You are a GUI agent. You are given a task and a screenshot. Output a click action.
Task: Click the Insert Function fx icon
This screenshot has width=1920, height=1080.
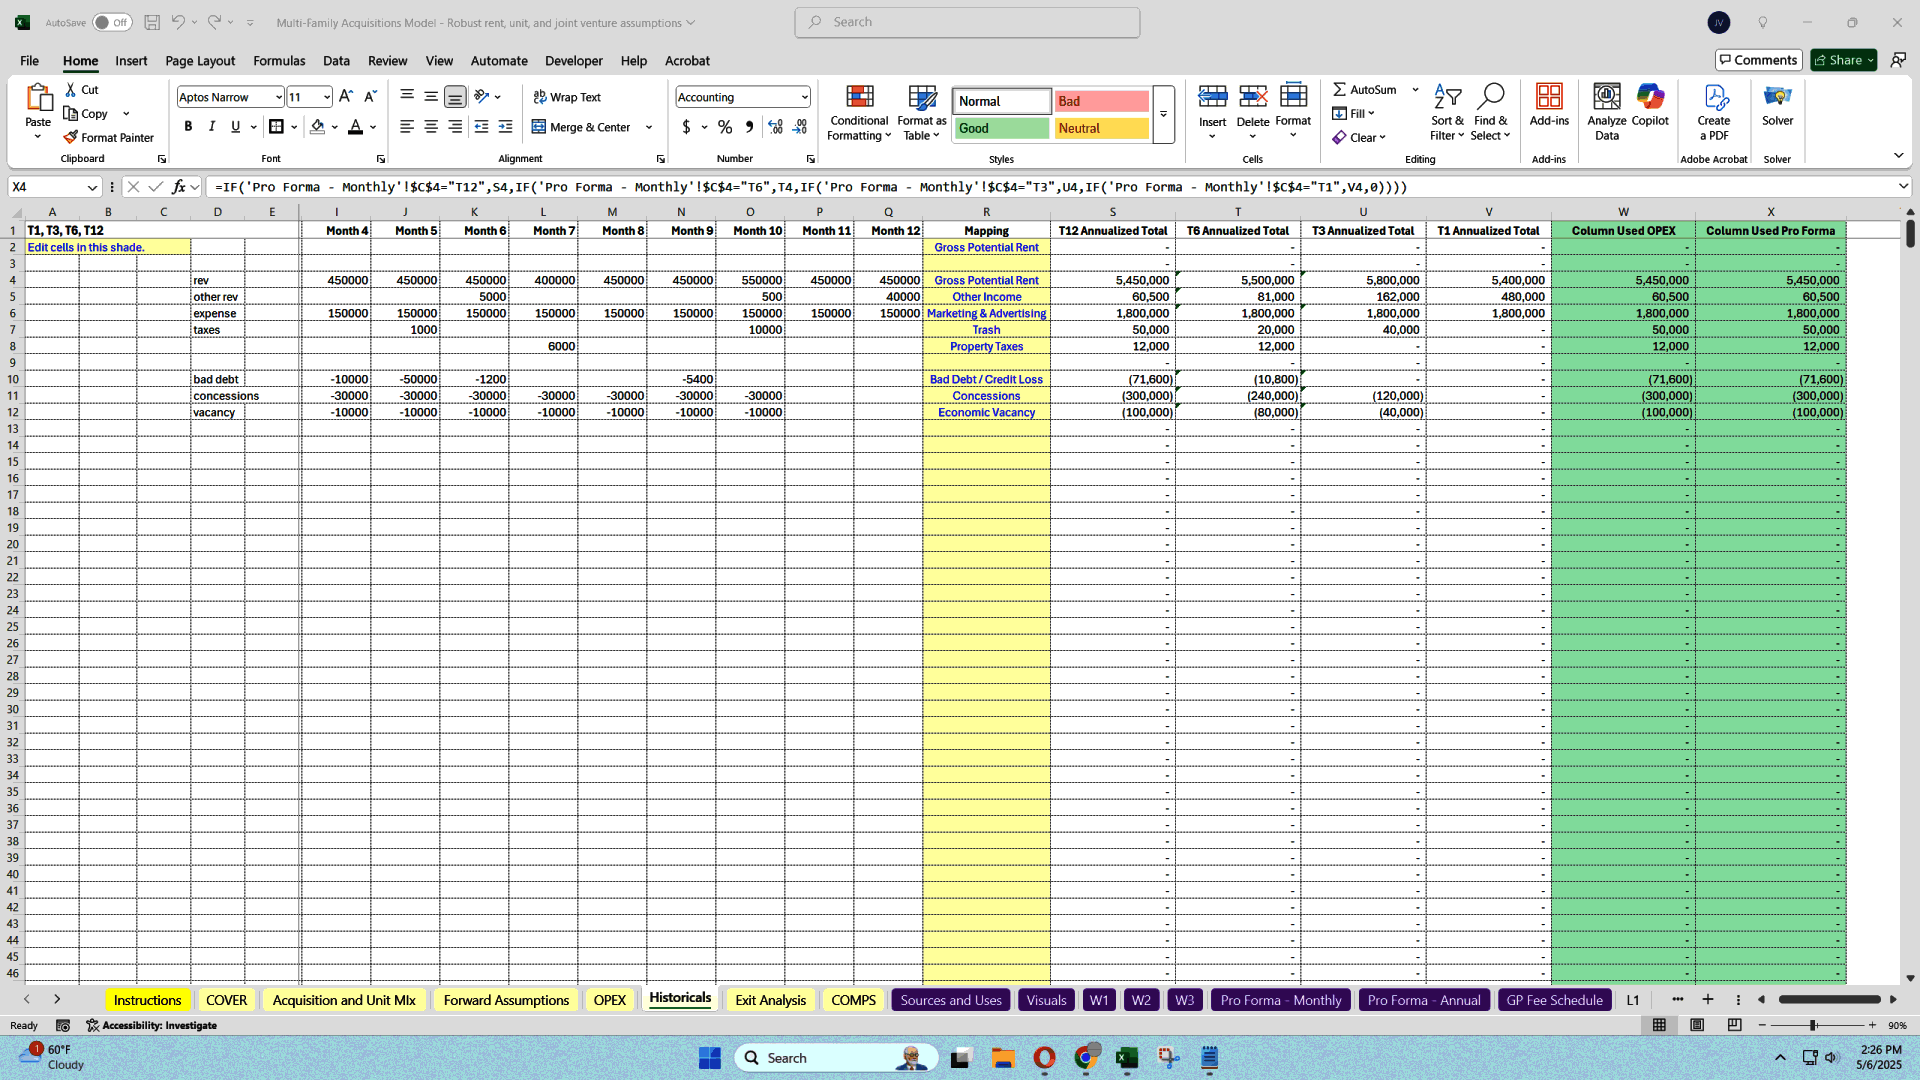click(x=178, y=187)
